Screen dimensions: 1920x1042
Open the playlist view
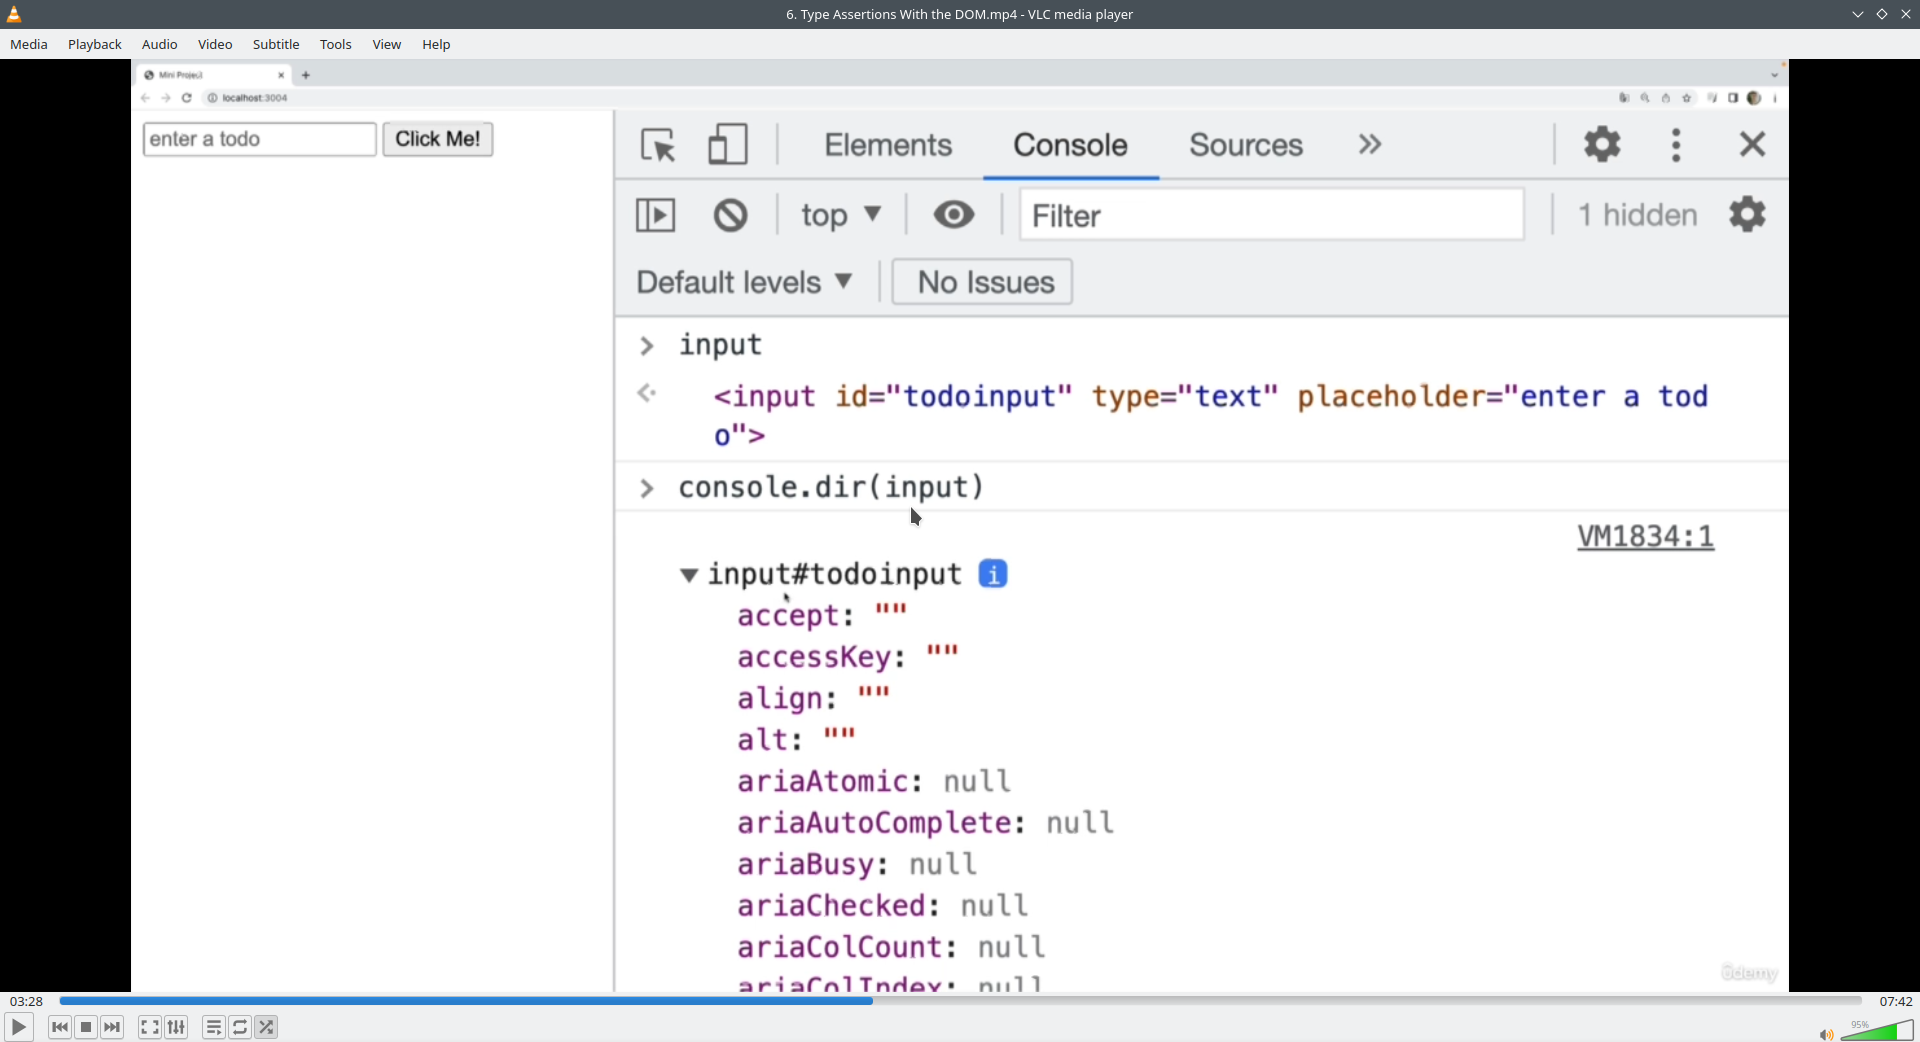pyautogui.click(x=213, y=1027)
